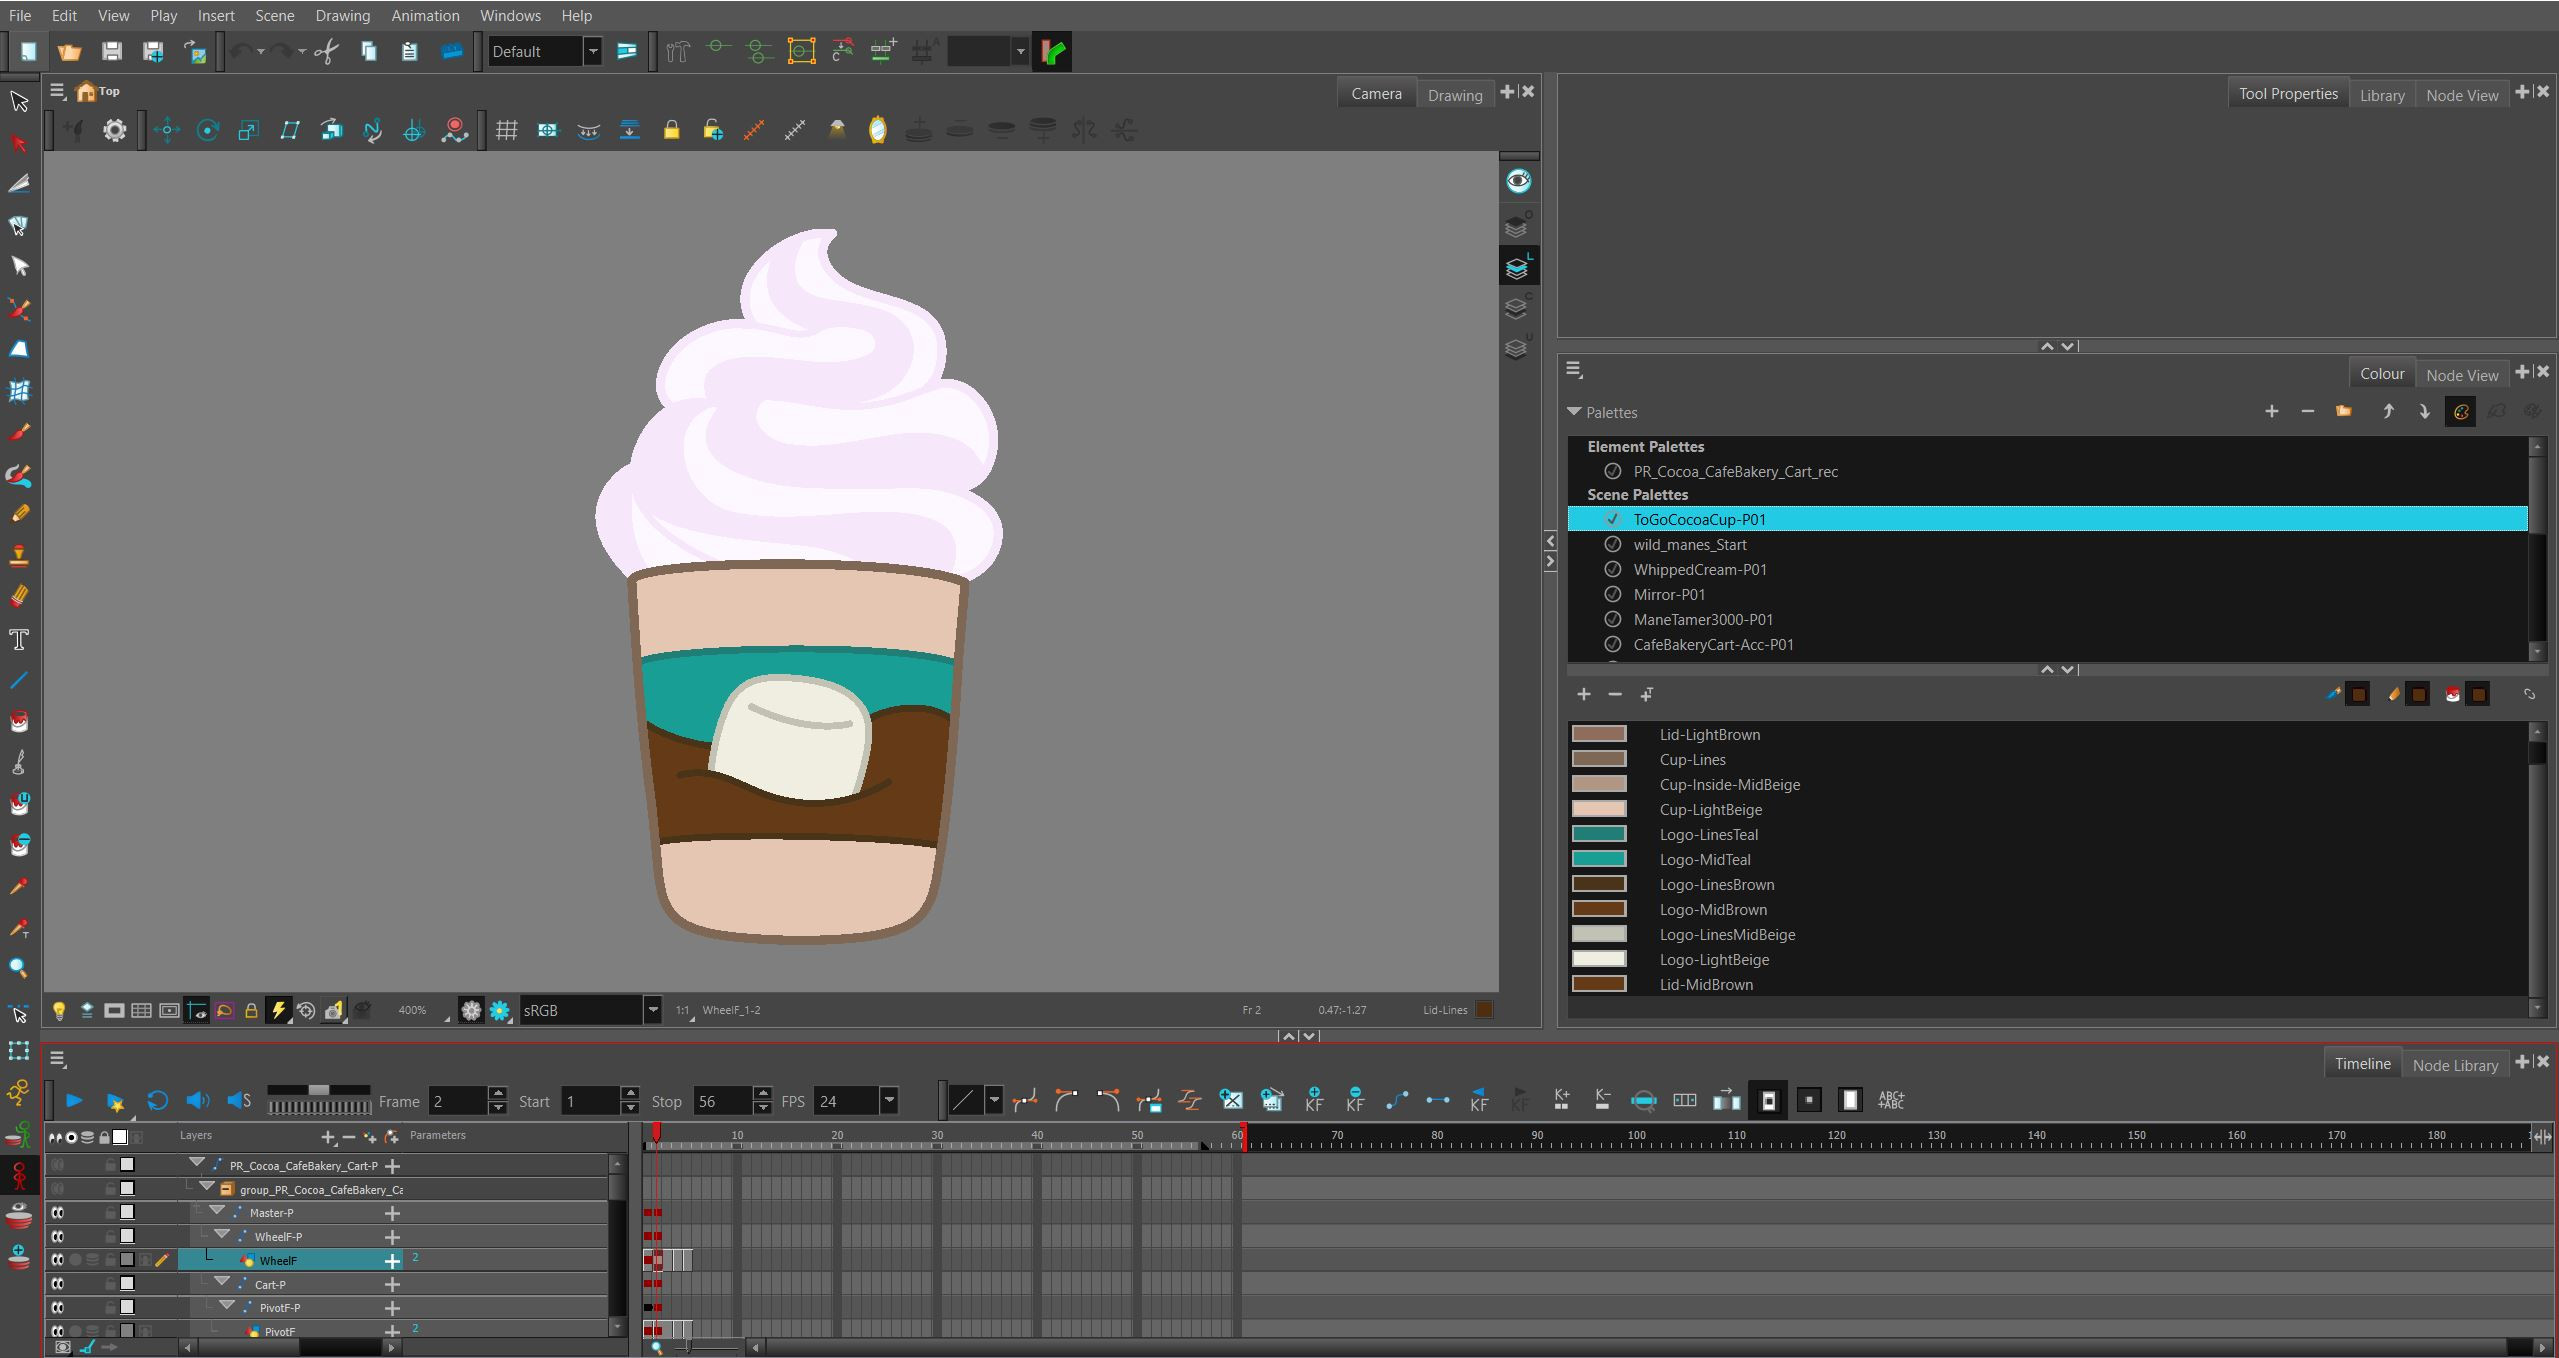Select the PivotF layer
Viewport: 2559px width, 1358px height.
coord(280,1331)
